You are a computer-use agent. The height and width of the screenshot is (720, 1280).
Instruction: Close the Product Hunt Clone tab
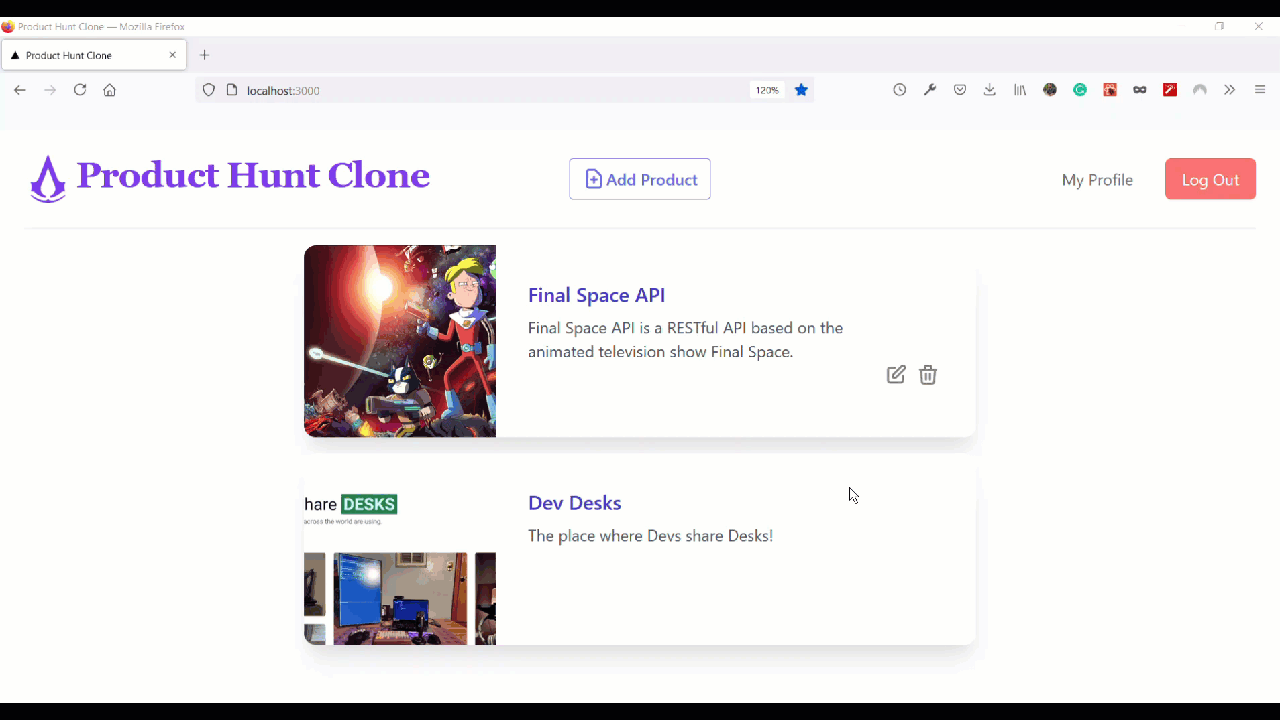[173, 55]
